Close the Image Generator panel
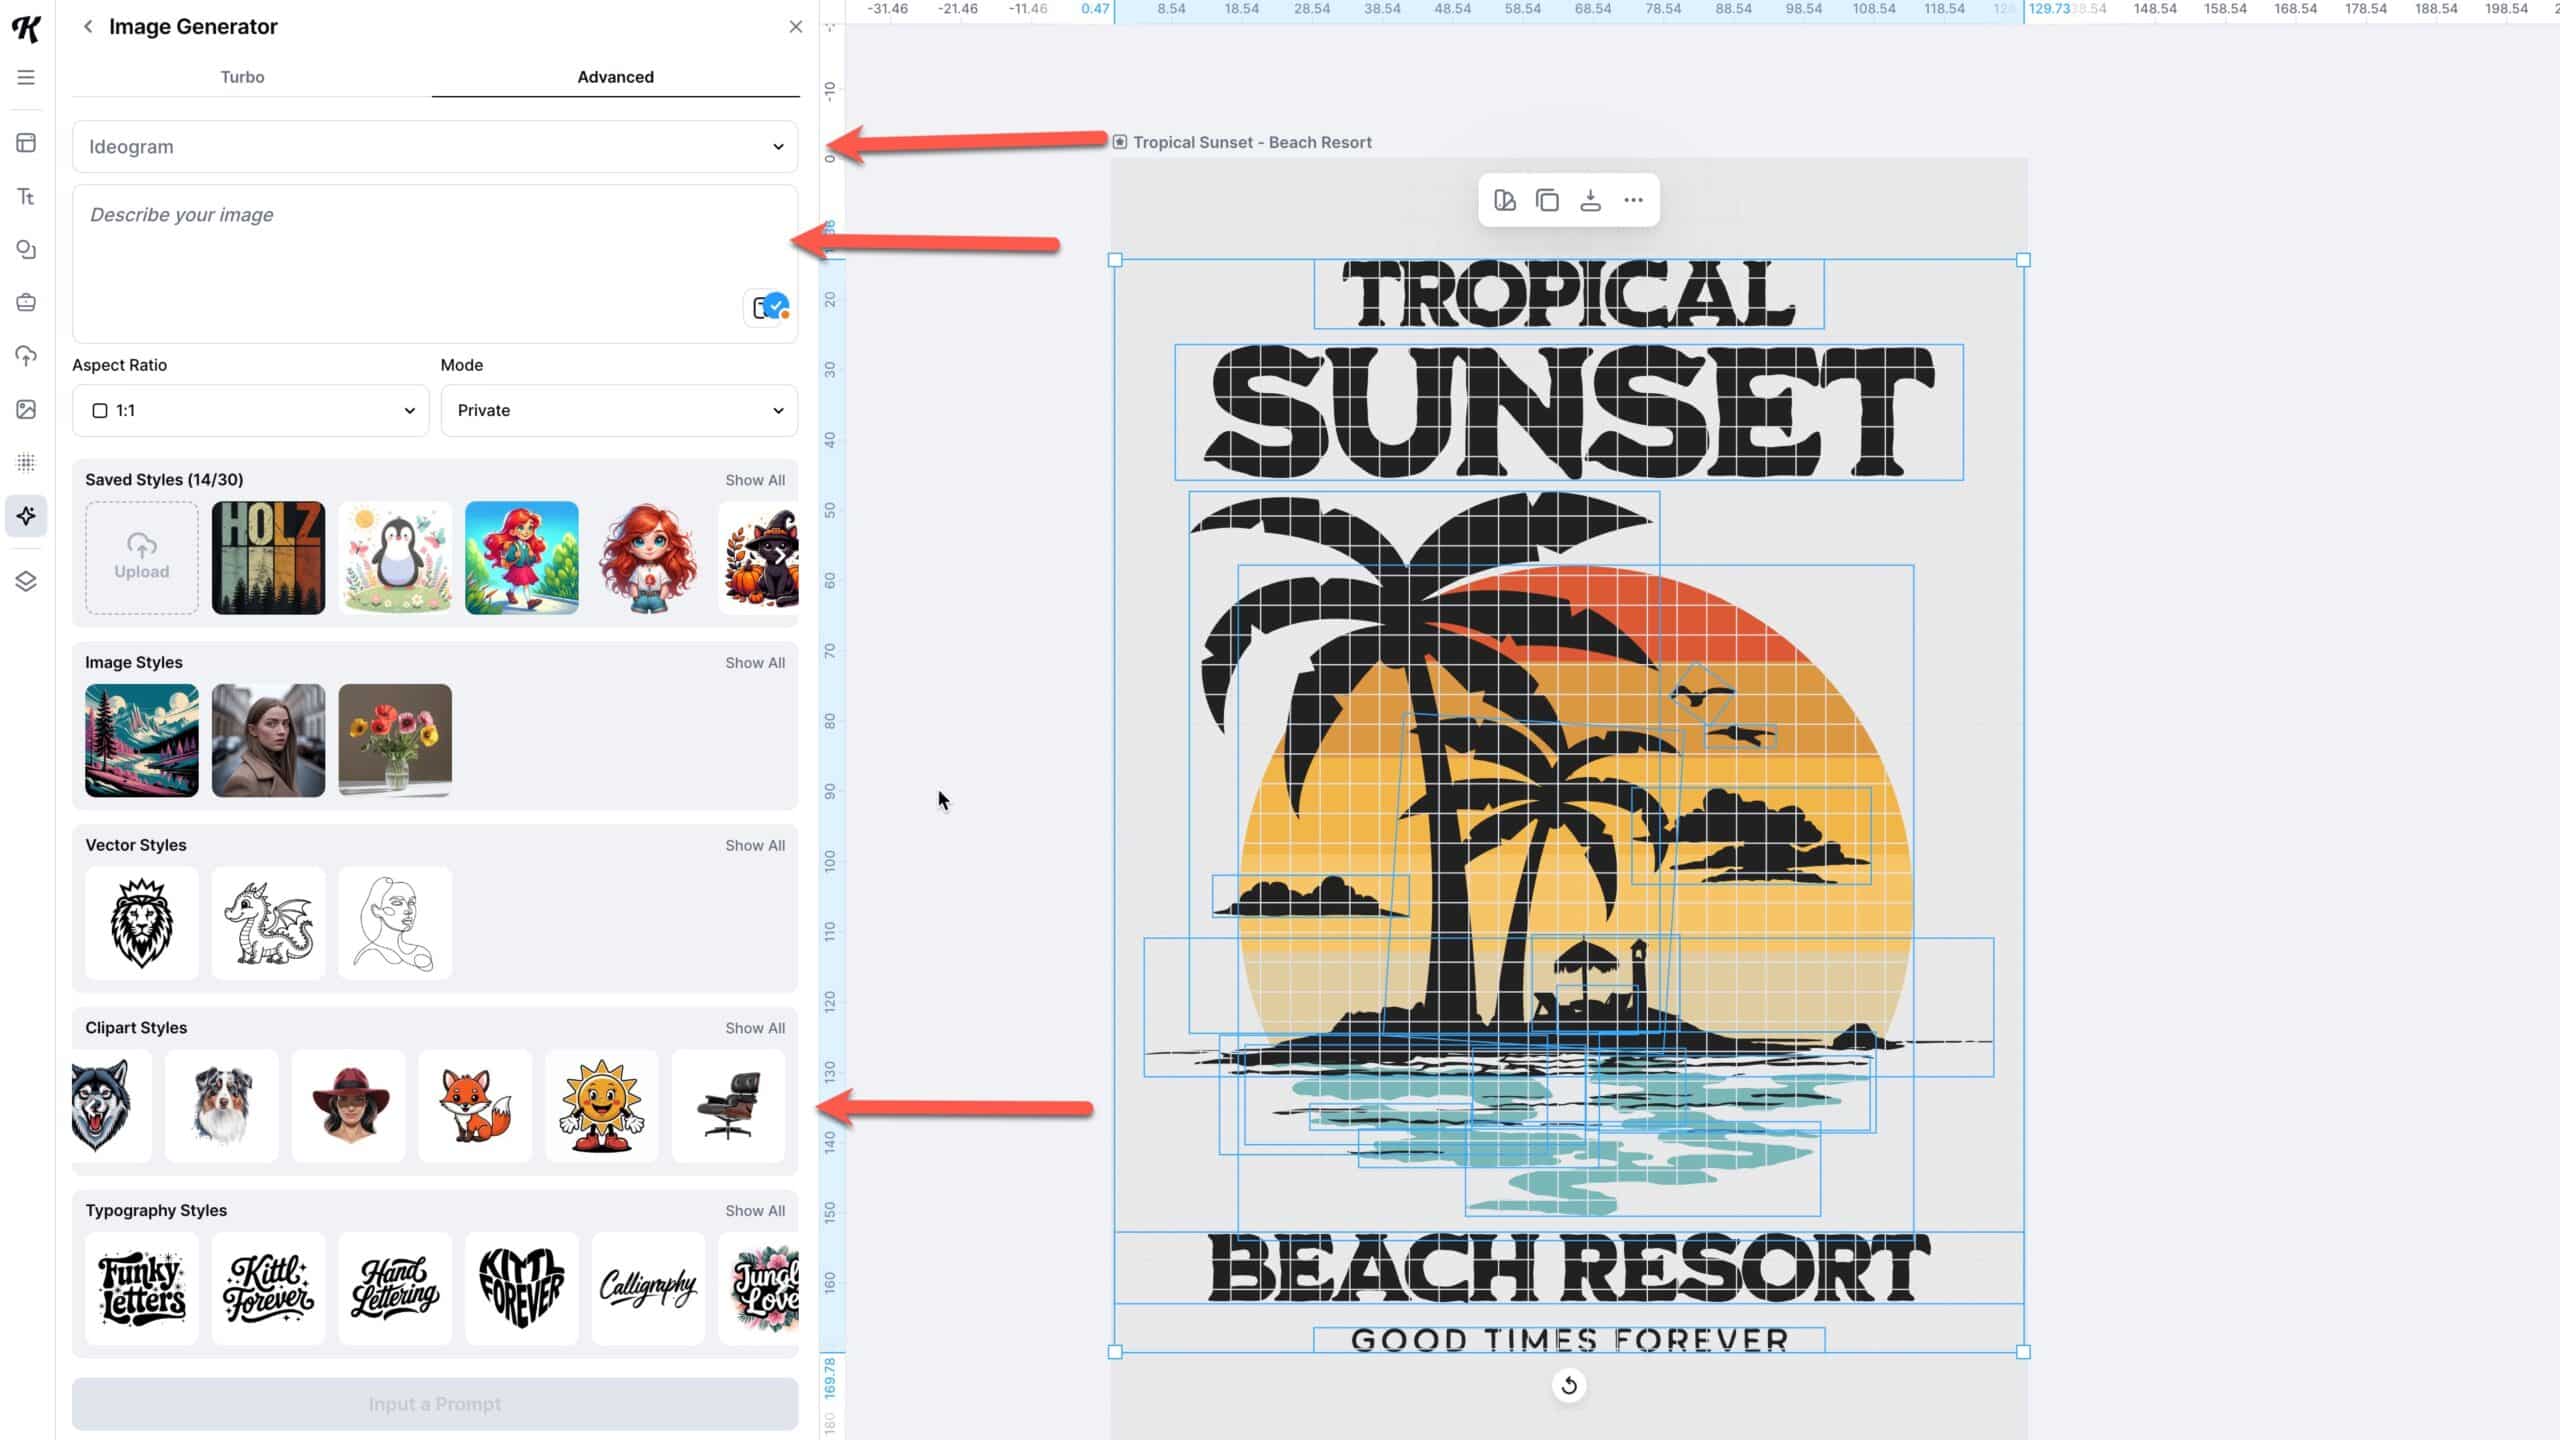The image size is (2560, 1440). pos(795,27)
